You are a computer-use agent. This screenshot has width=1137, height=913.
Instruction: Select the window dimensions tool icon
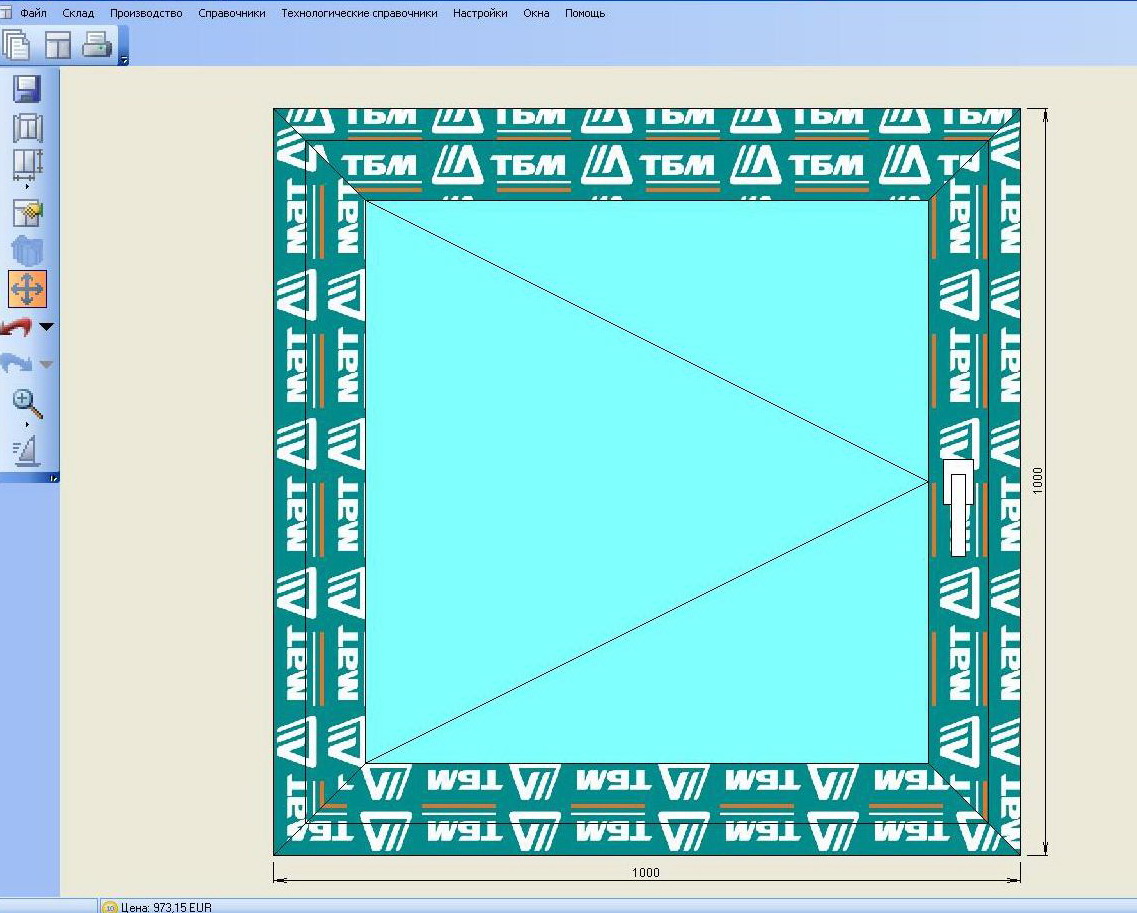28,165
